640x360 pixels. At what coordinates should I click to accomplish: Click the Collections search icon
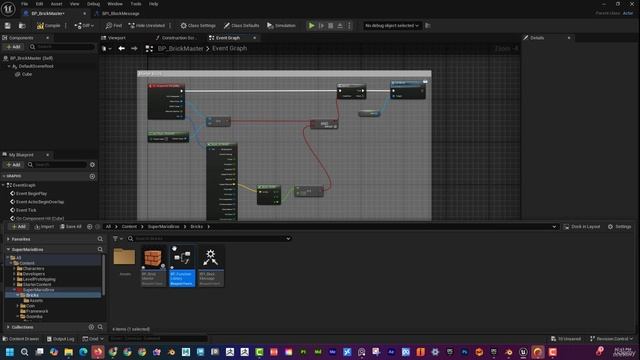pos(100,327)
